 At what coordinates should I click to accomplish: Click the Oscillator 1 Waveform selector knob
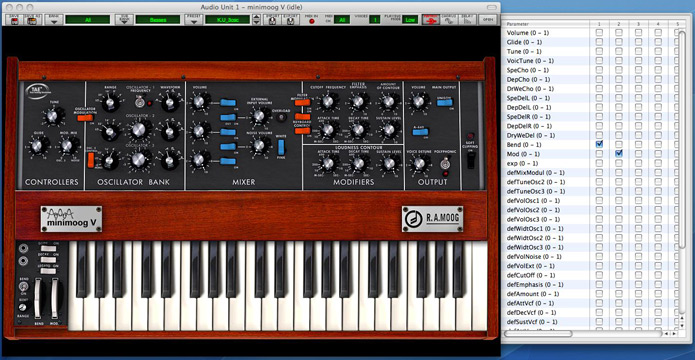click(x=169, y=103)
